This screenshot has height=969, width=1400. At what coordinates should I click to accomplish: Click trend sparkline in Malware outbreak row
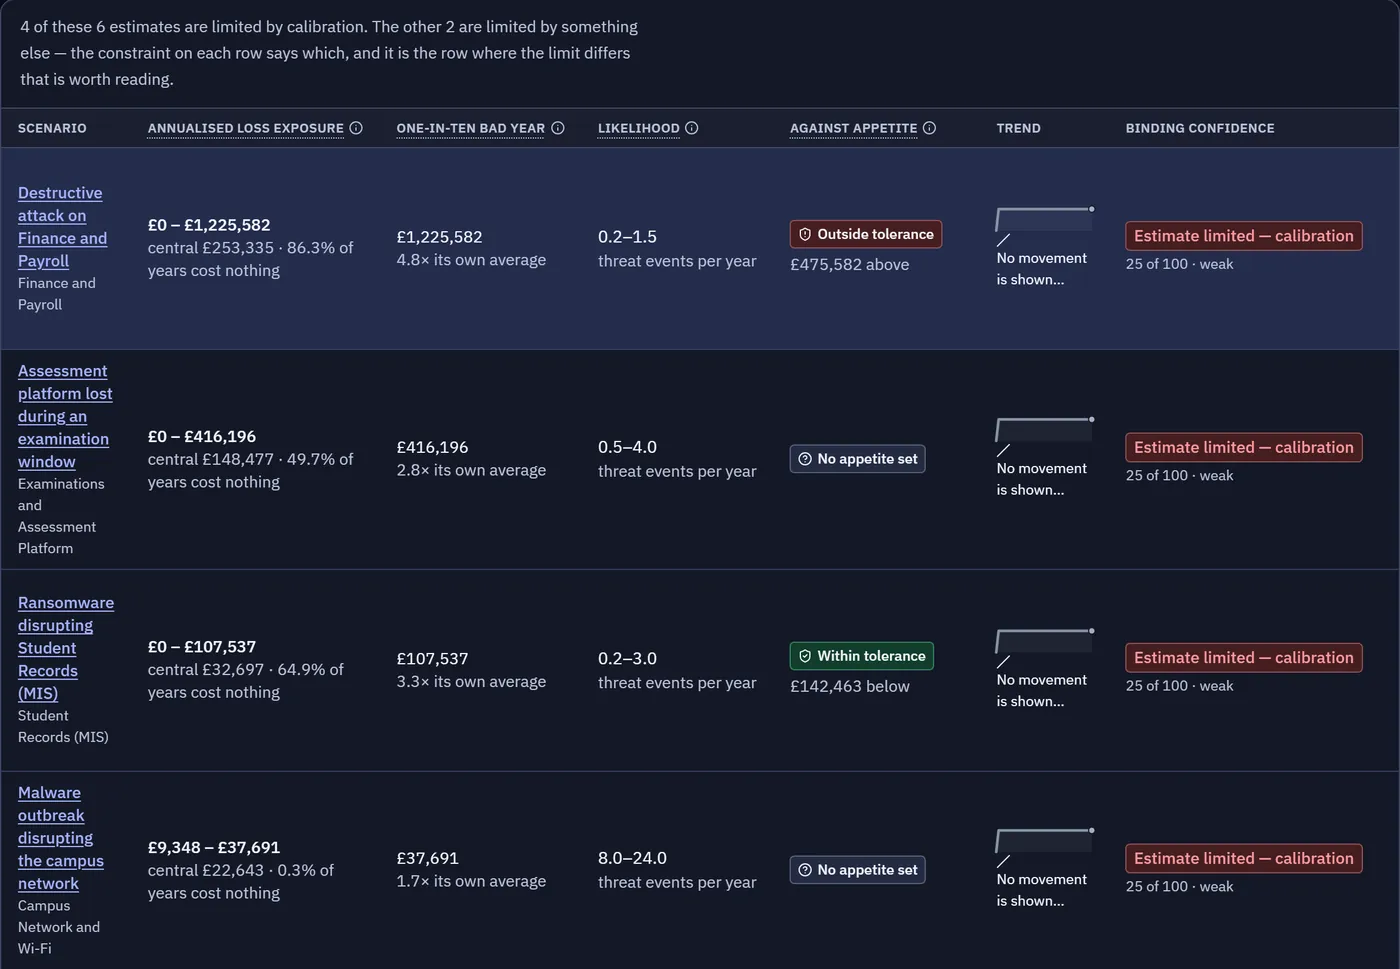pyautogui.click(x=1045, y=841)
